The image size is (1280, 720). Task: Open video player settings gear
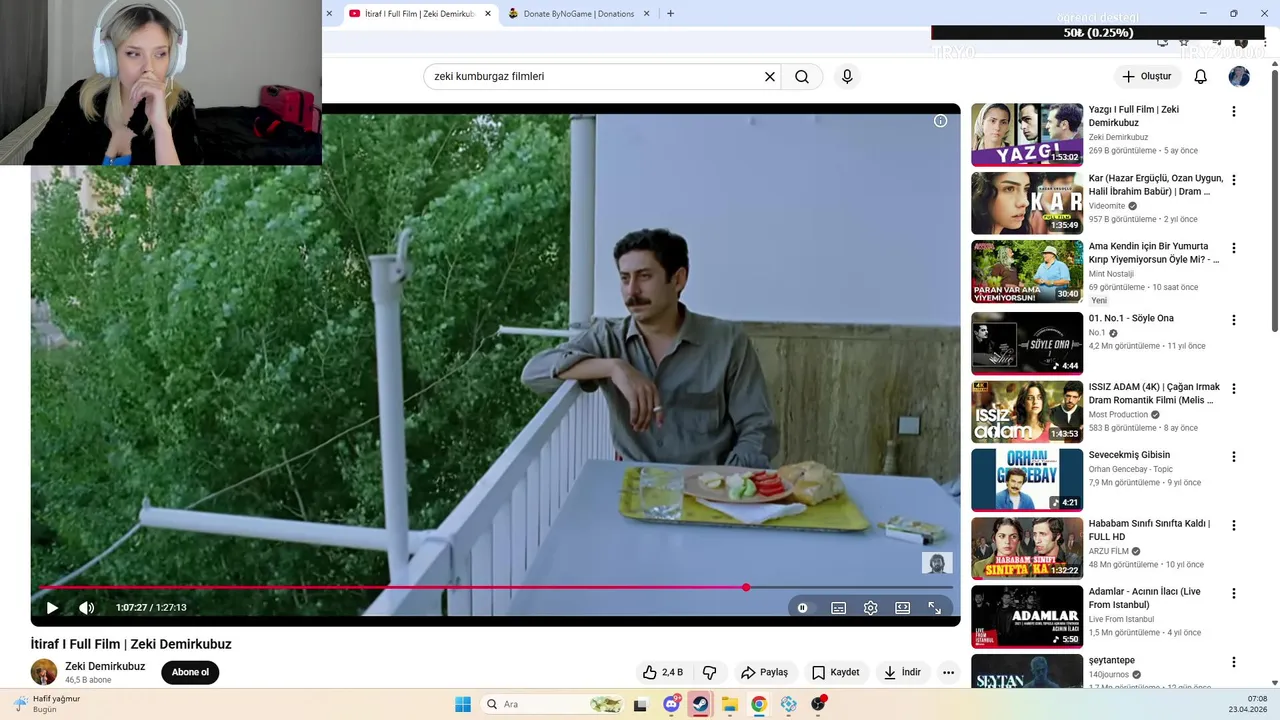871,607
